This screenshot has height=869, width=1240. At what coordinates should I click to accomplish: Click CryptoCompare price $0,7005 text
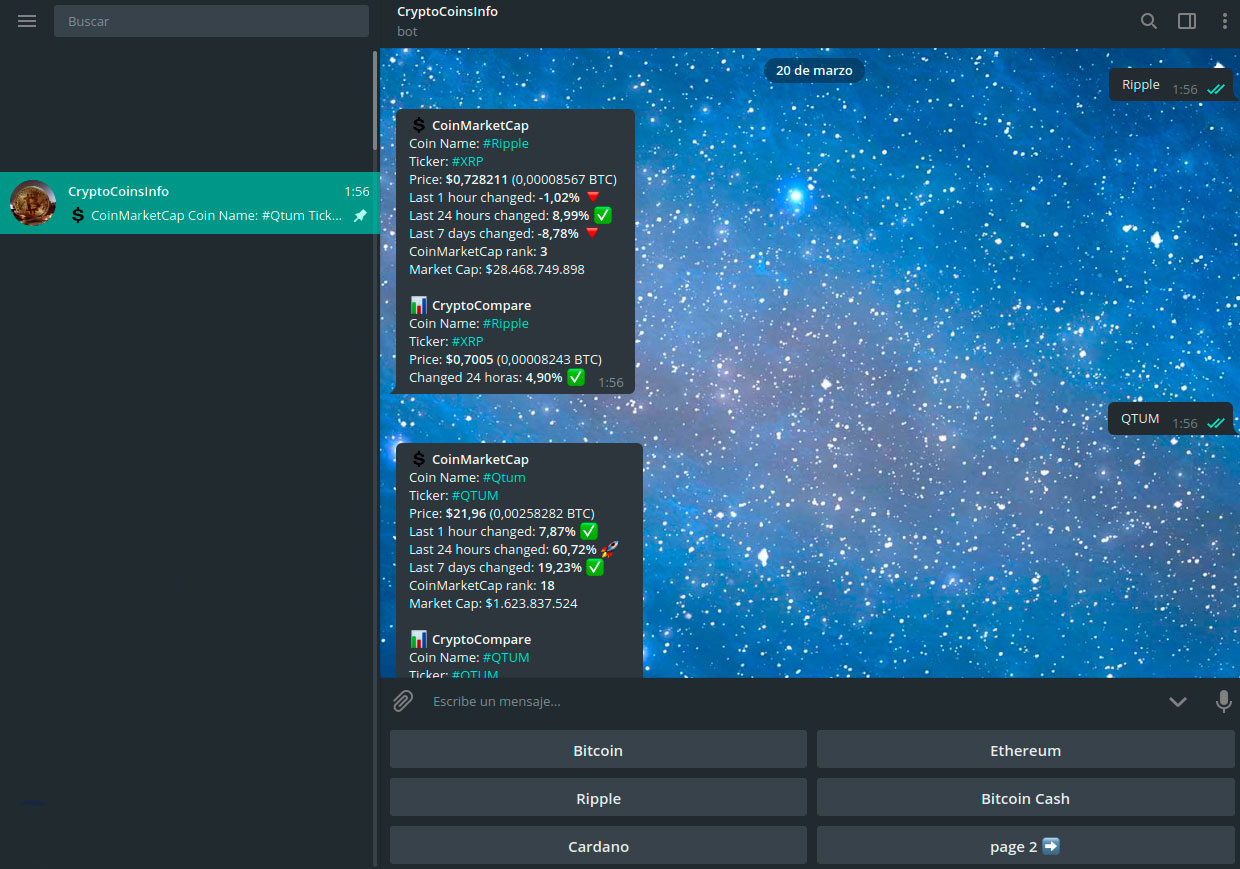pyautogui.click(x=470, y=360)
